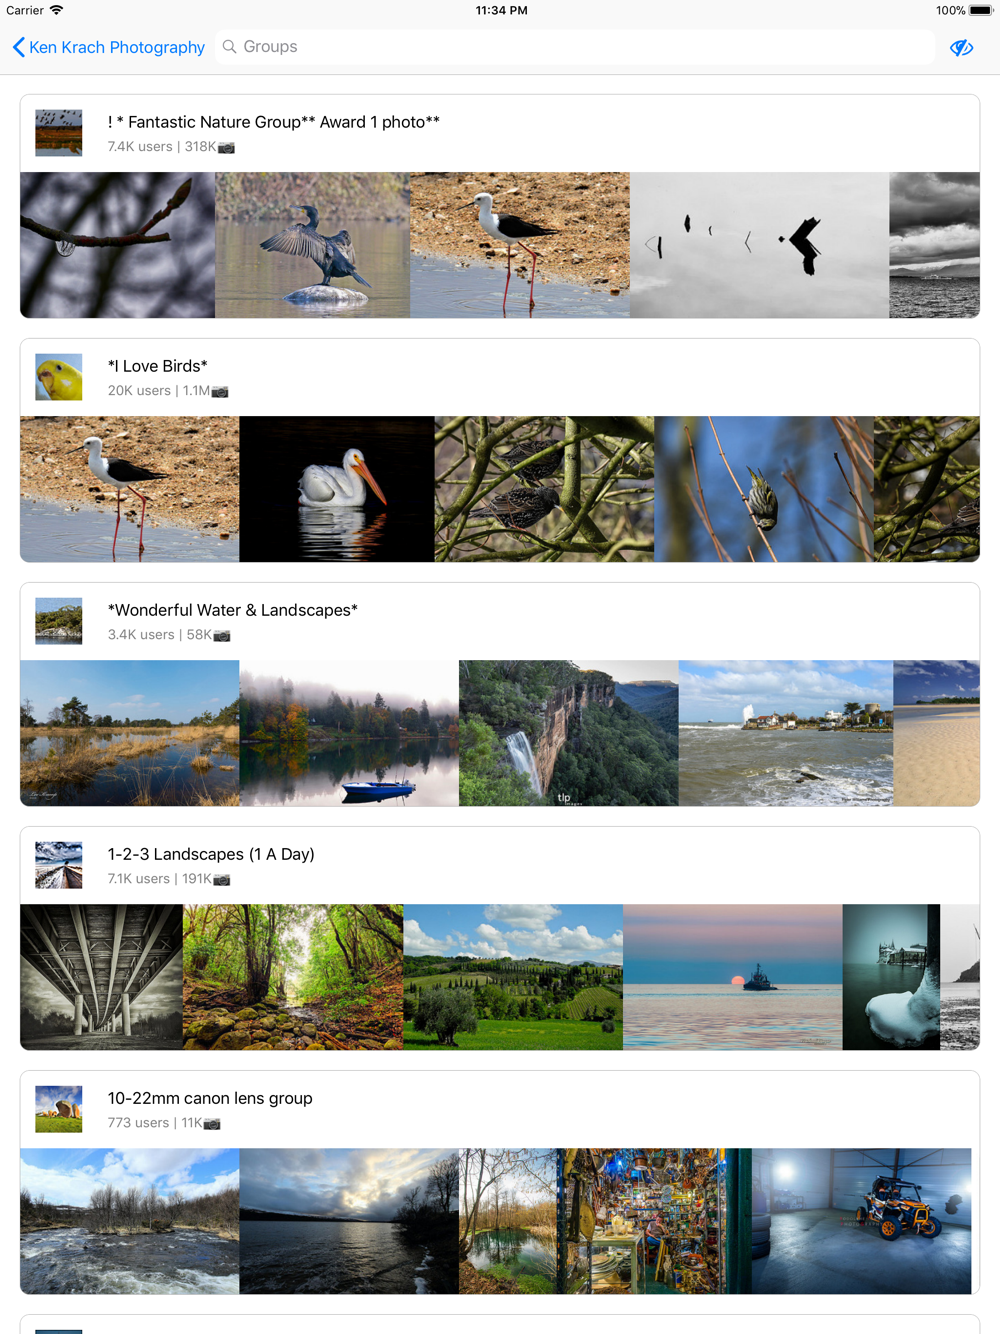Image resolution: width=1000 pixels, height=1334 pixels.
Task: Select the 10-22mm canon lens group avatar
Action: pos(59,1109)
